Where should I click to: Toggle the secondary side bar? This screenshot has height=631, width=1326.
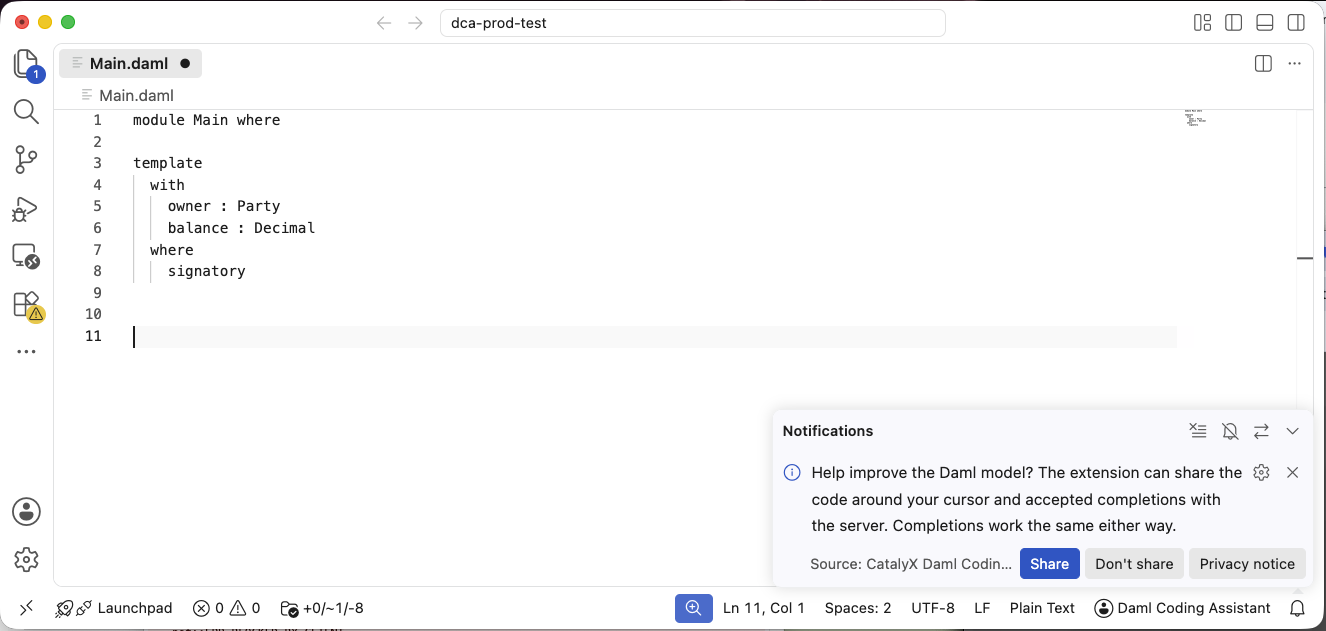[x=1296, y=23]
